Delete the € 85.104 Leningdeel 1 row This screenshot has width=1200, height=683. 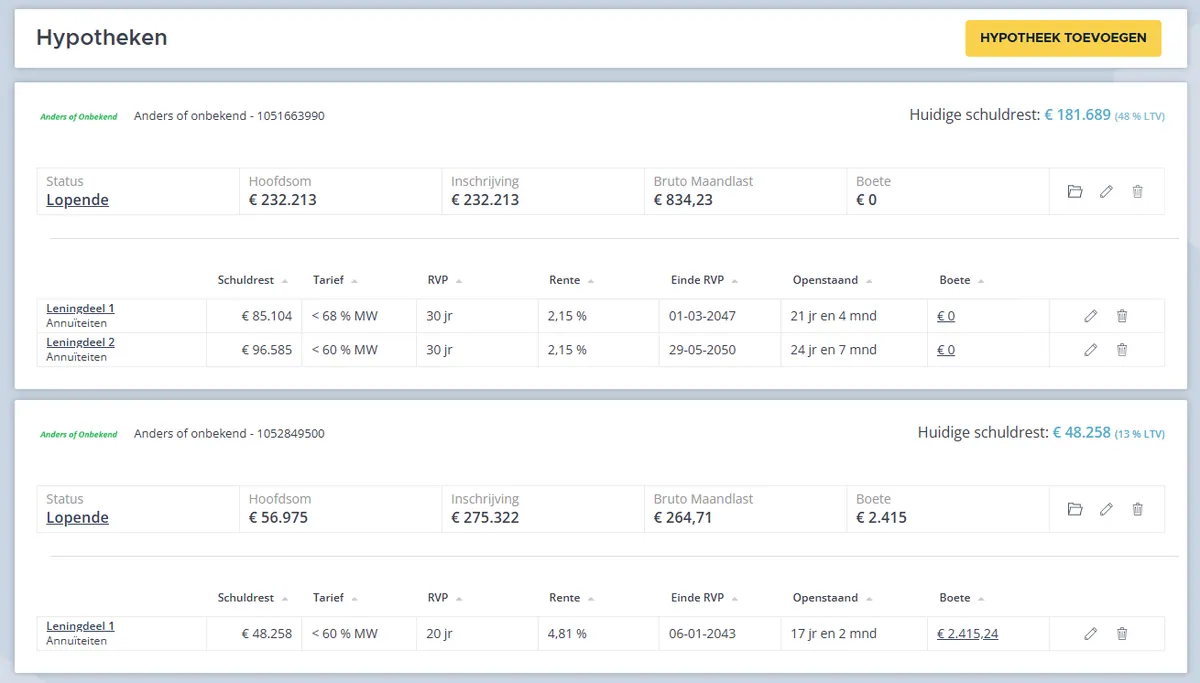point(1122,316)
